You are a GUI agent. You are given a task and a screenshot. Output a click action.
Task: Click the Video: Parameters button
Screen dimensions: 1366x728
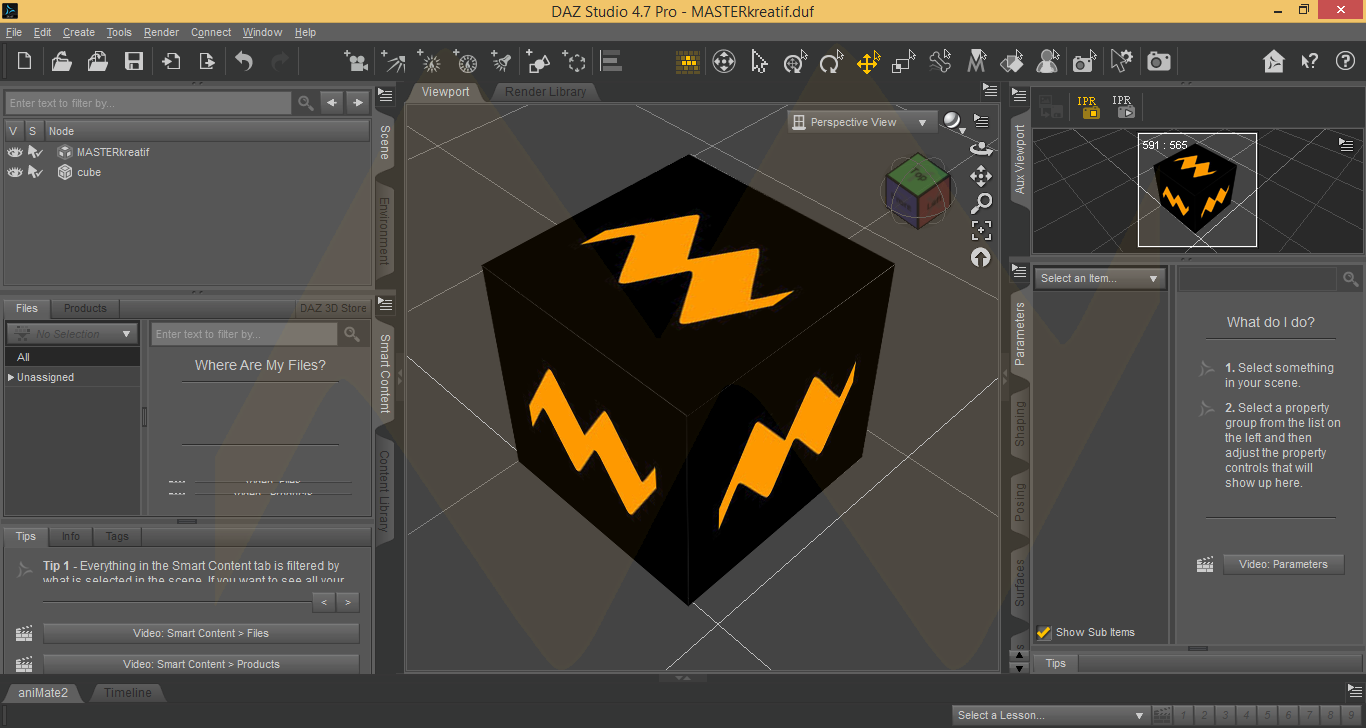(1283, 564)
